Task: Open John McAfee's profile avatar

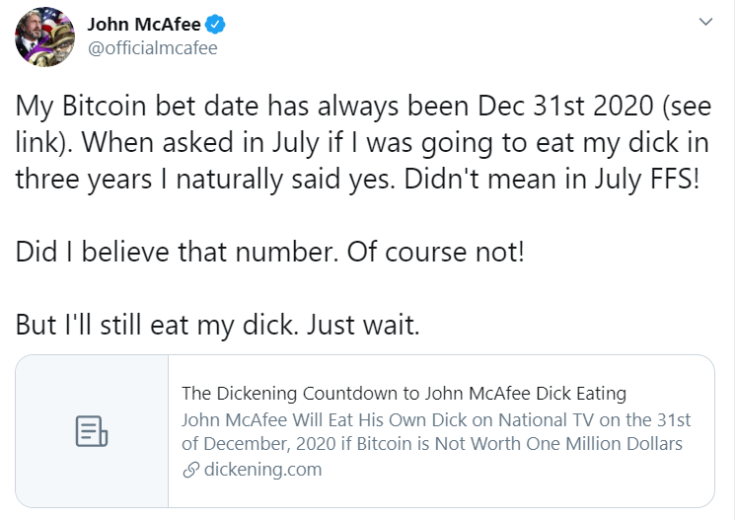Action: pyautogui.click(x=45, y=37)
